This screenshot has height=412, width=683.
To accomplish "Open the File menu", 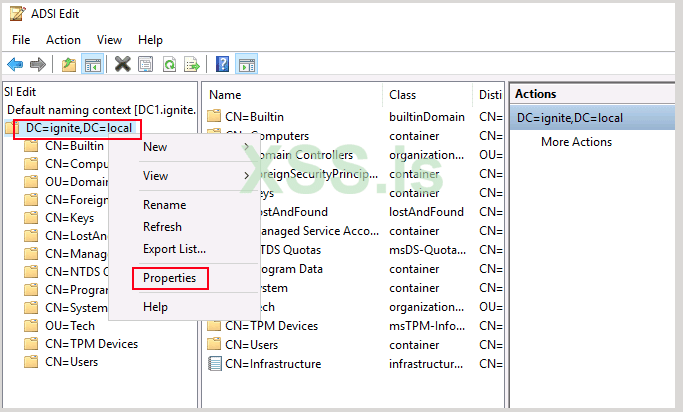I will [21, 40].
